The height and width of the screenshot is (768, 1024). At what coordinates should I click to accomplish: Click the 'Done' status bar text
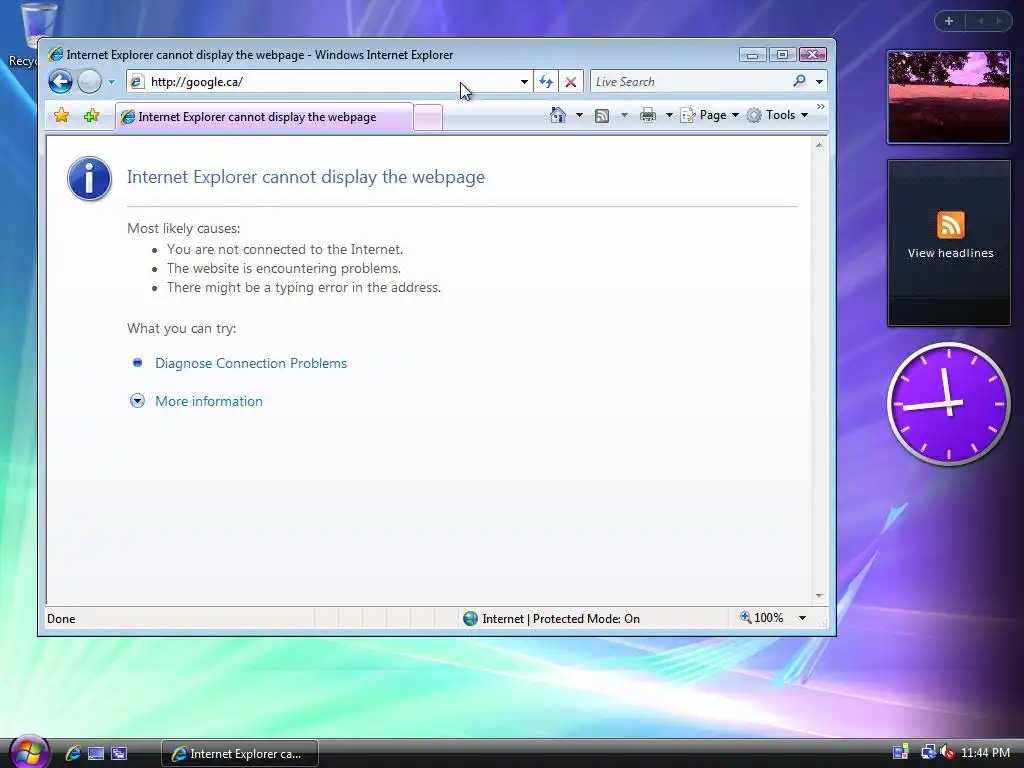(61, 618)
